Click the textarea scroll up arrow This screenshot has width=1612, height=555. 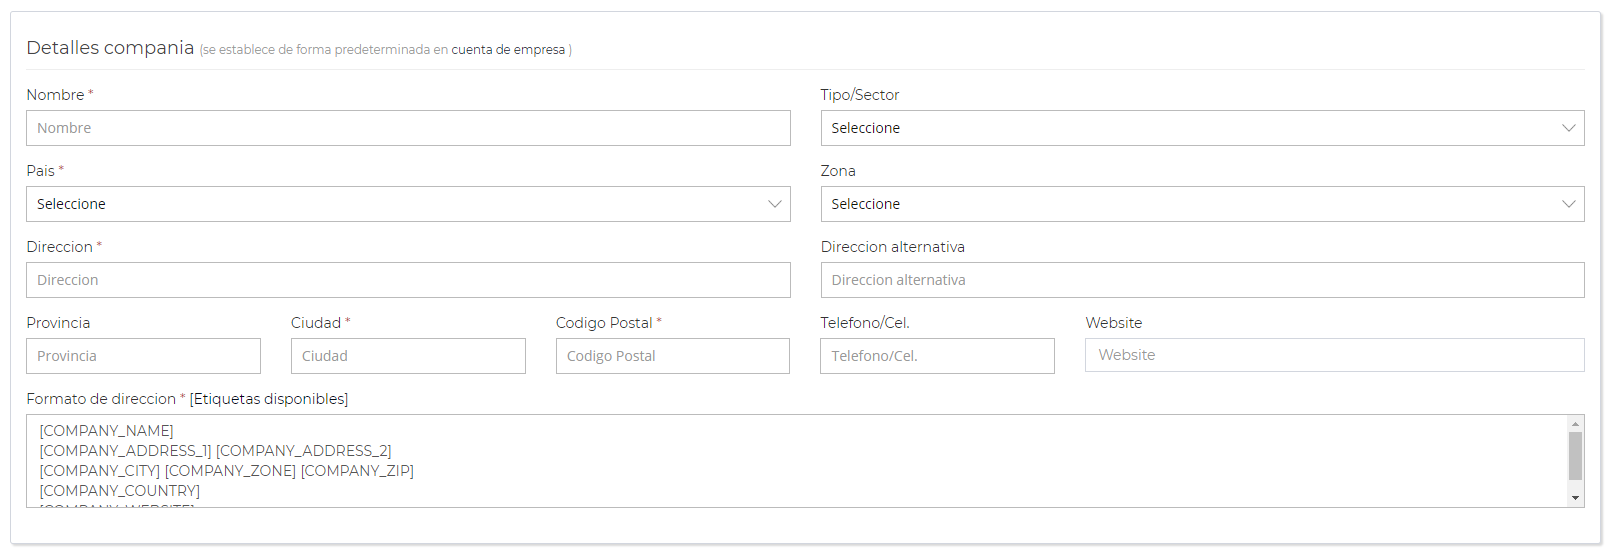[x=1576, y=424]
